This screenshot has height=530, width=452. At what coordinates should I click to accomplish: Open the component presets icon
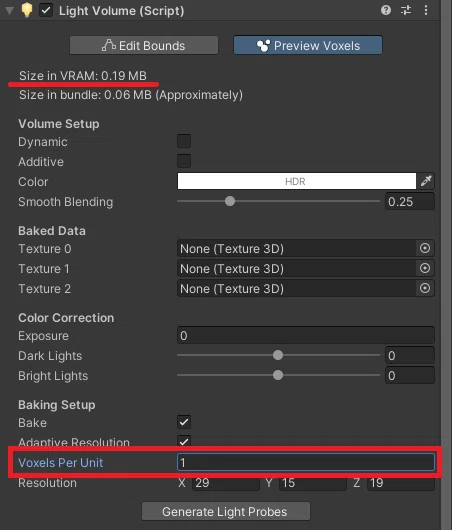[x=406, y=10]
